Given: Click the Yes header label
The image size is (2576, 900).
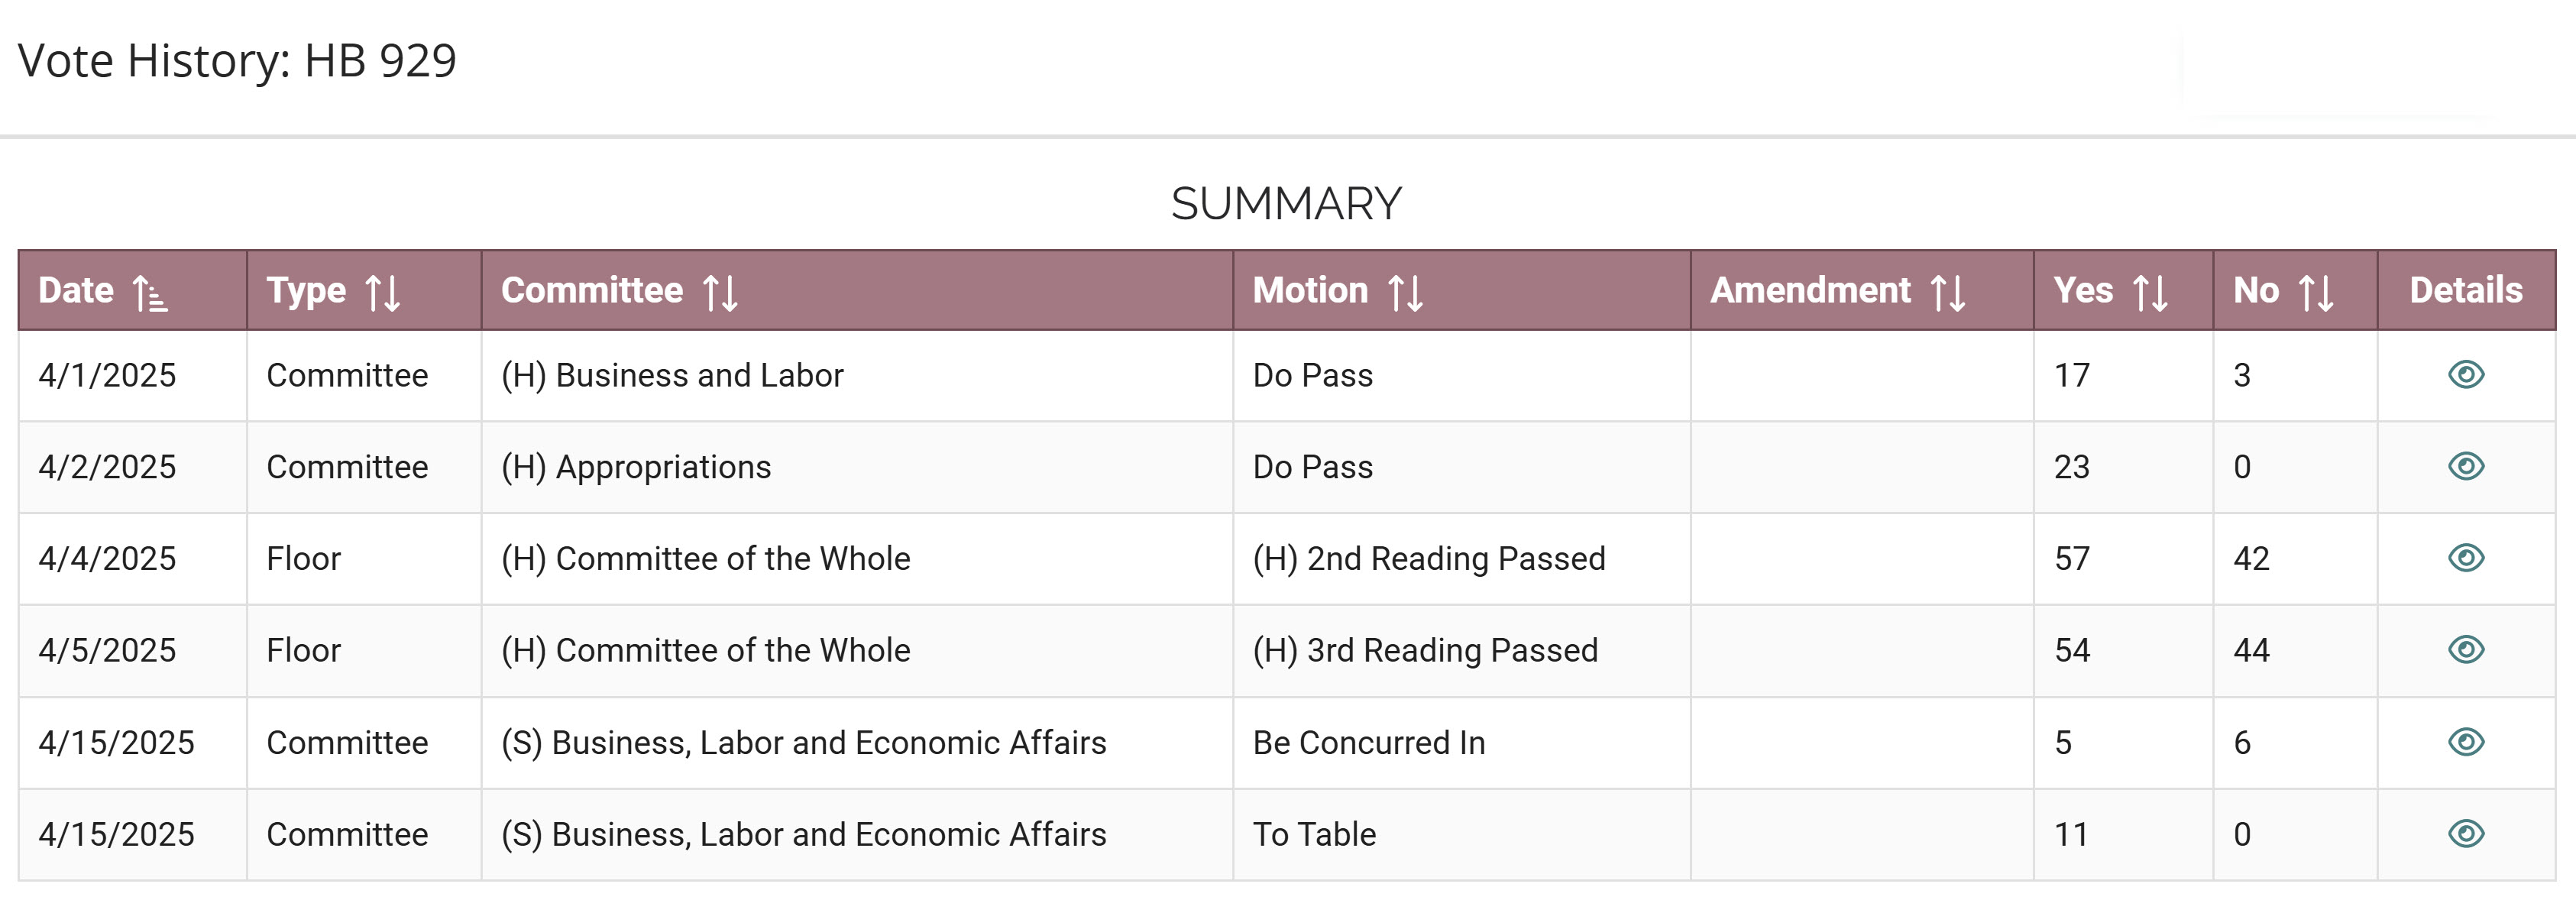Looking at the screenshot, I should (x=2083, y=290).
